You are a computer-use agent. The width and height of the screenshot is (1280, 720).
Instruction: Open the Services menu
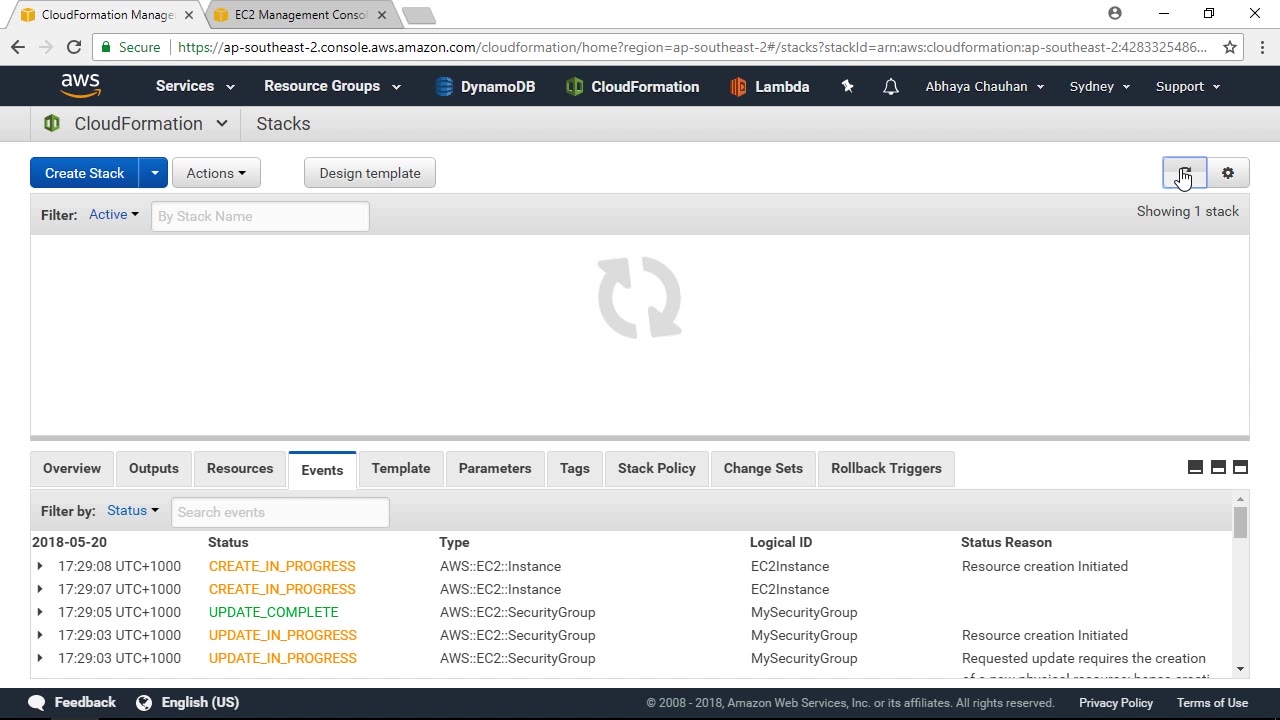click(195, 86)
